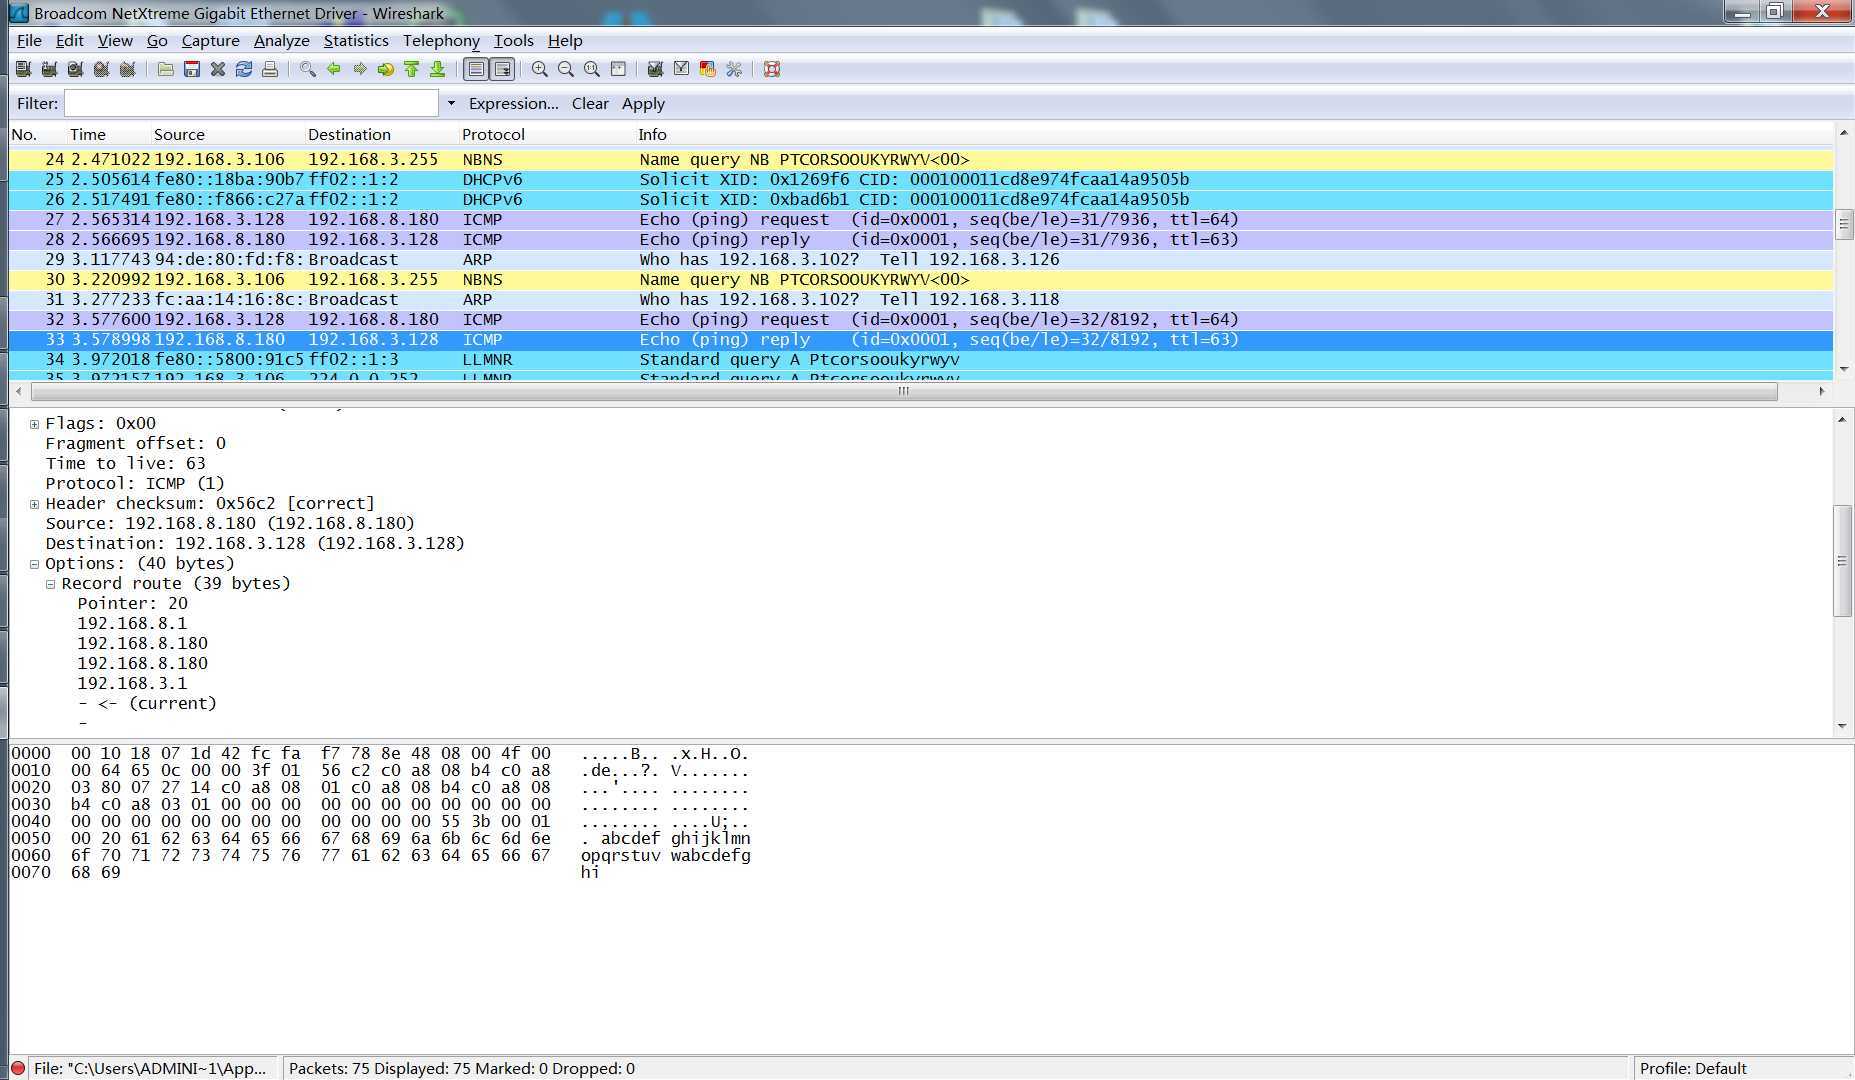The width and height of the screenshot is (1855, 1080).
Task: Close this capture file
Action: coord(218,69)
